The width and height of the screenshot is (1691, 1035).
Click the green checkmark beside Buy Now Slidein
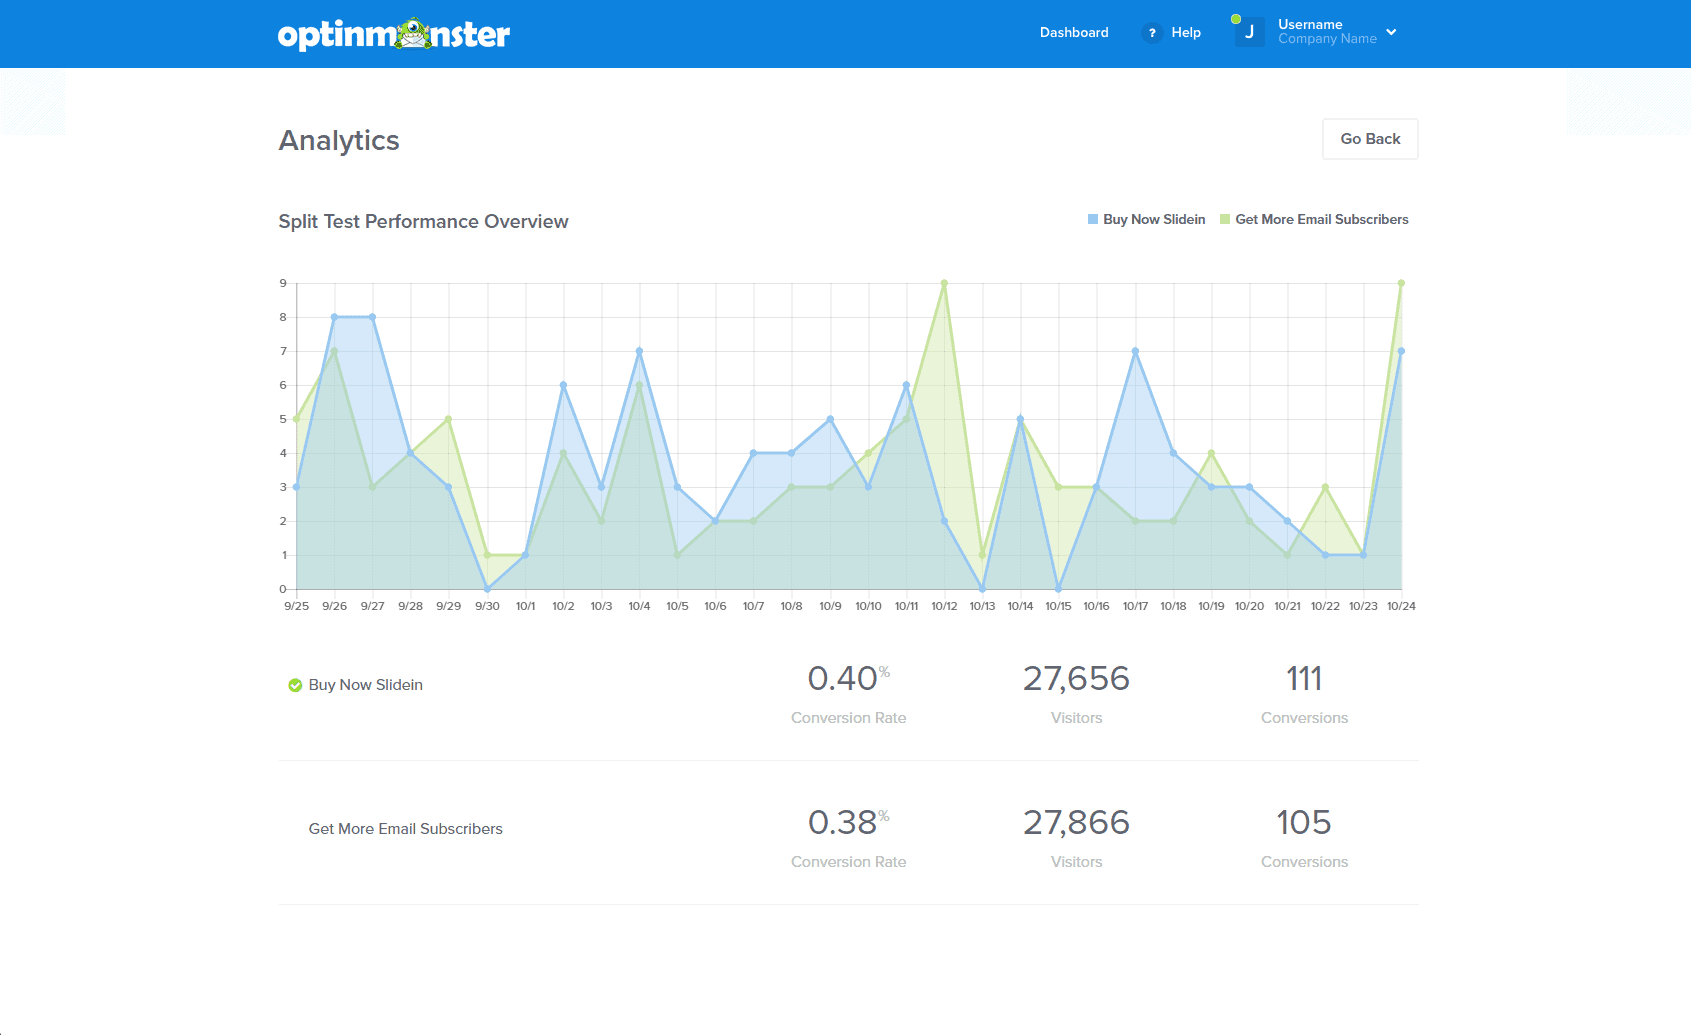295,685
